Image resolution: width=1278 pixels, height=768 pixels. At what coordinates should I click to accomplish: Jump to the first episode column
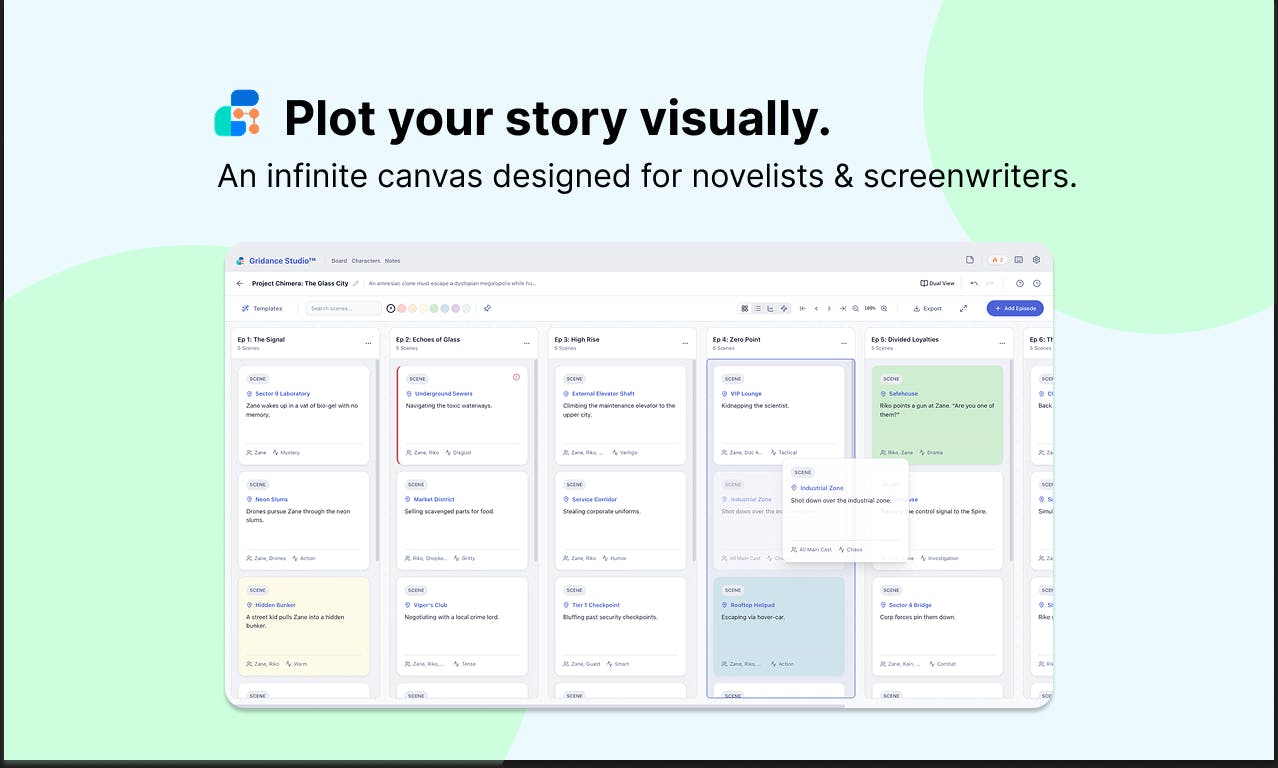coord(802,308)
